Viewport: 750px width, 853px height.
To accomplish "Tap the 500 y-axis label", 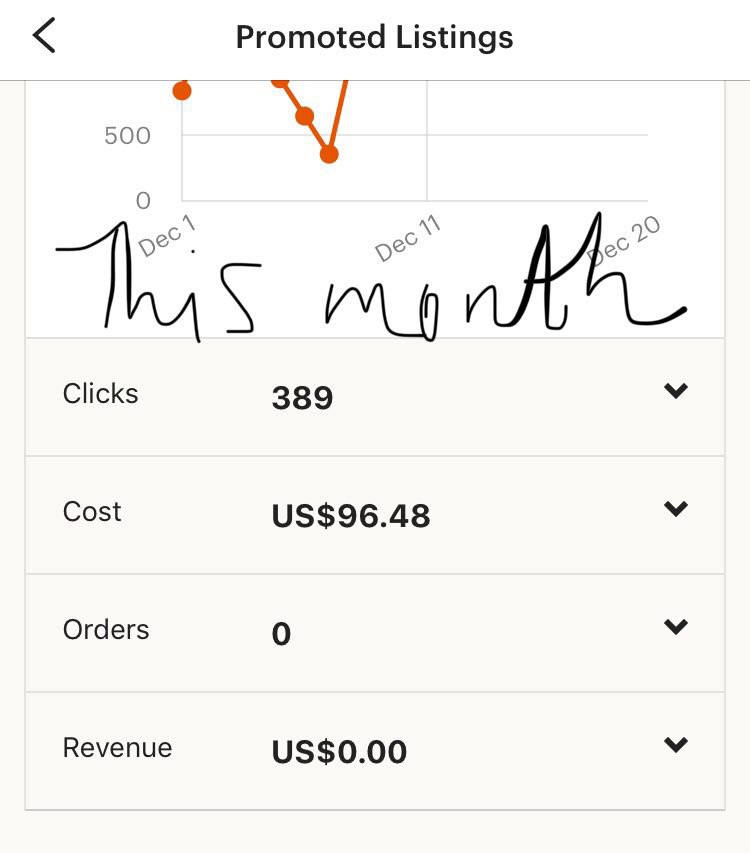I will (127, 135).
